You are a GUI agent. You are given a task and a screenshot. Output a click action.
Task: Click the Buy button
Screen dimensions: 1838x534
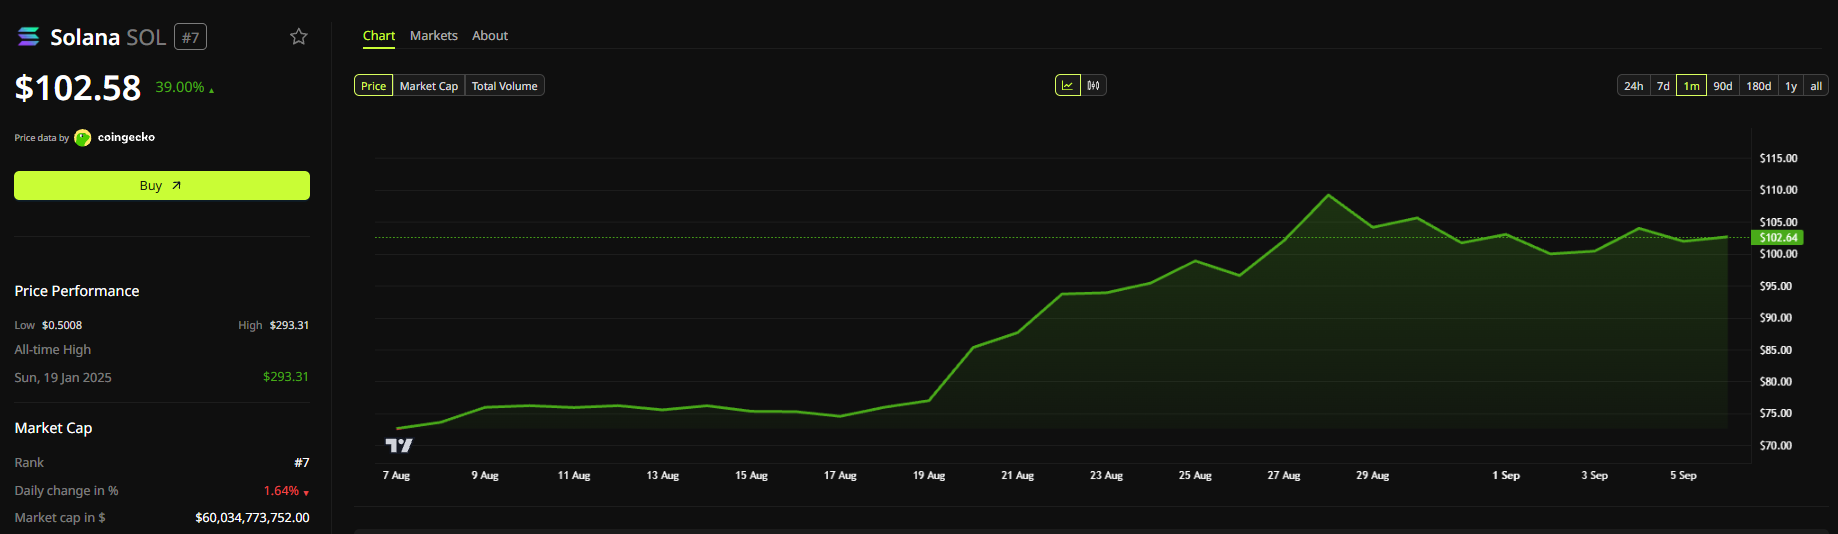pyautogui.click(x=162, y=186)
